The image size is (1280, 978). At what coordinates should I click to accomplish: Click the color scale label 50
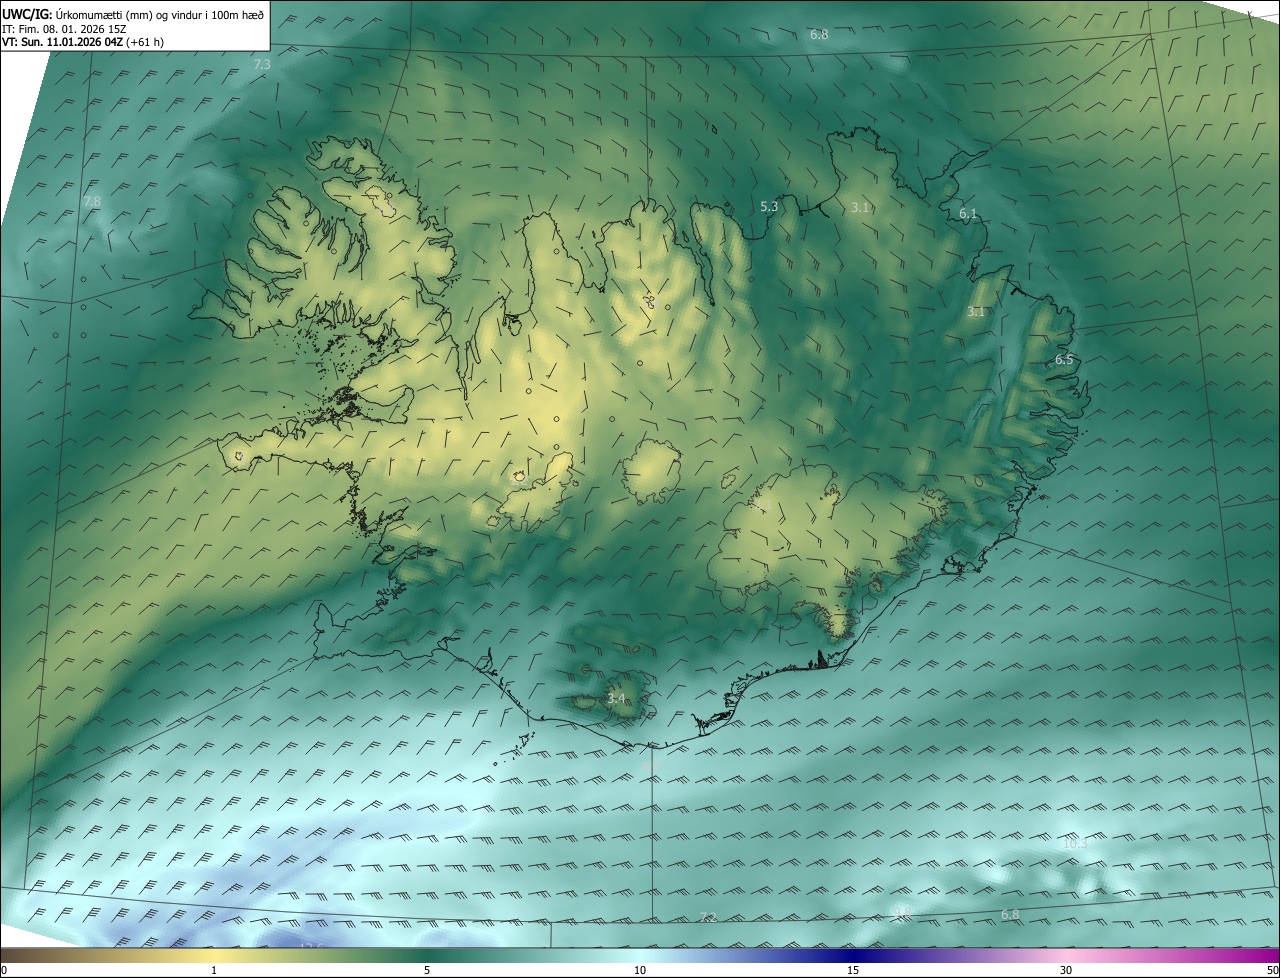[1272, 970]
